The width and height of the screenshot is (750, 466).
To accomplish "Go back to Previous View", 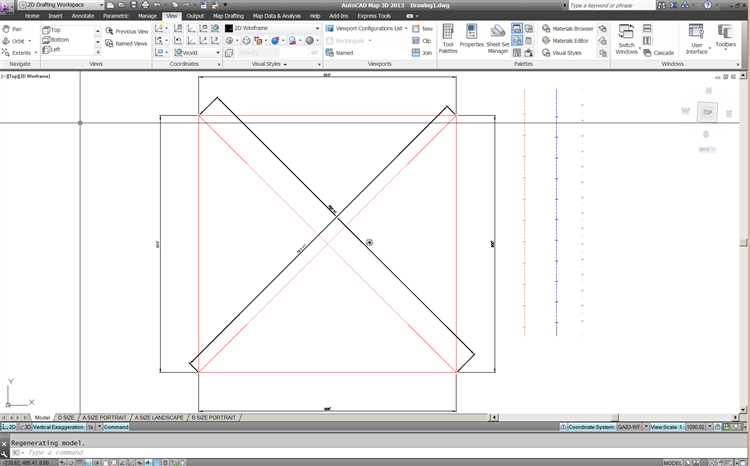I will [127, 31].
